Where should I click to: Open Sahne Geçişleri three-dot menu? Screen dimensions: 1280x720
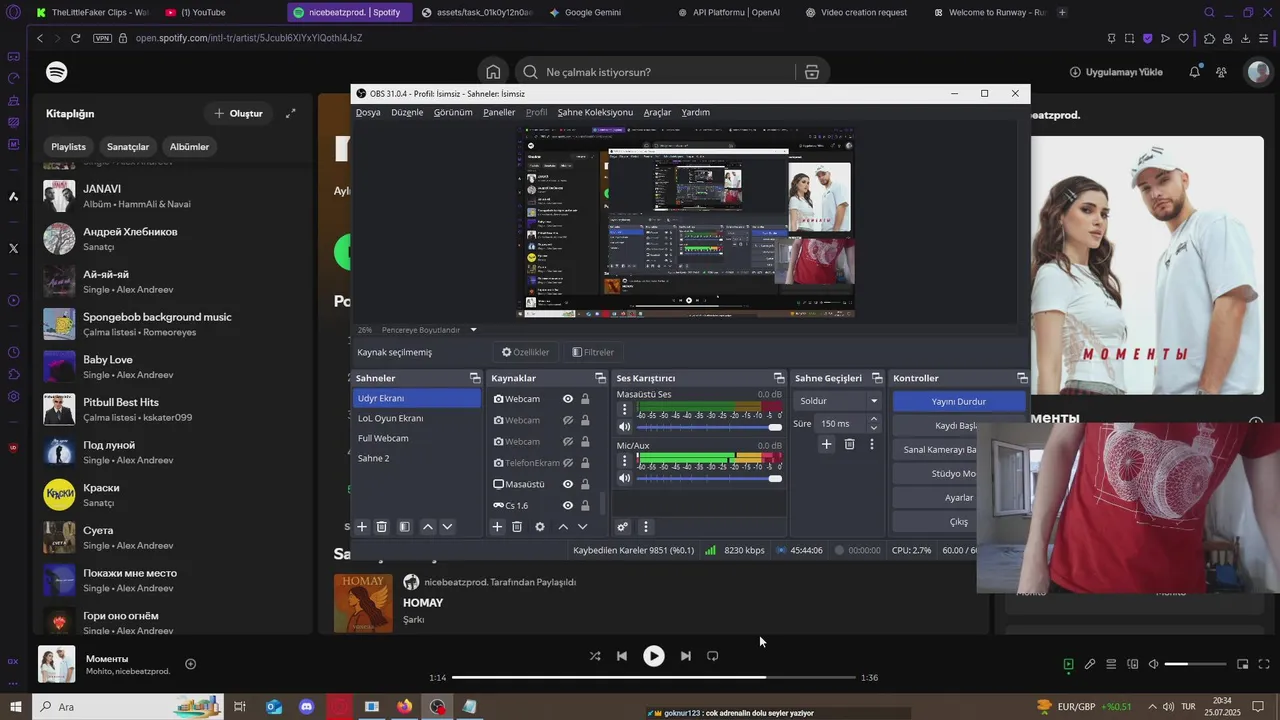[x=871, y=444]
